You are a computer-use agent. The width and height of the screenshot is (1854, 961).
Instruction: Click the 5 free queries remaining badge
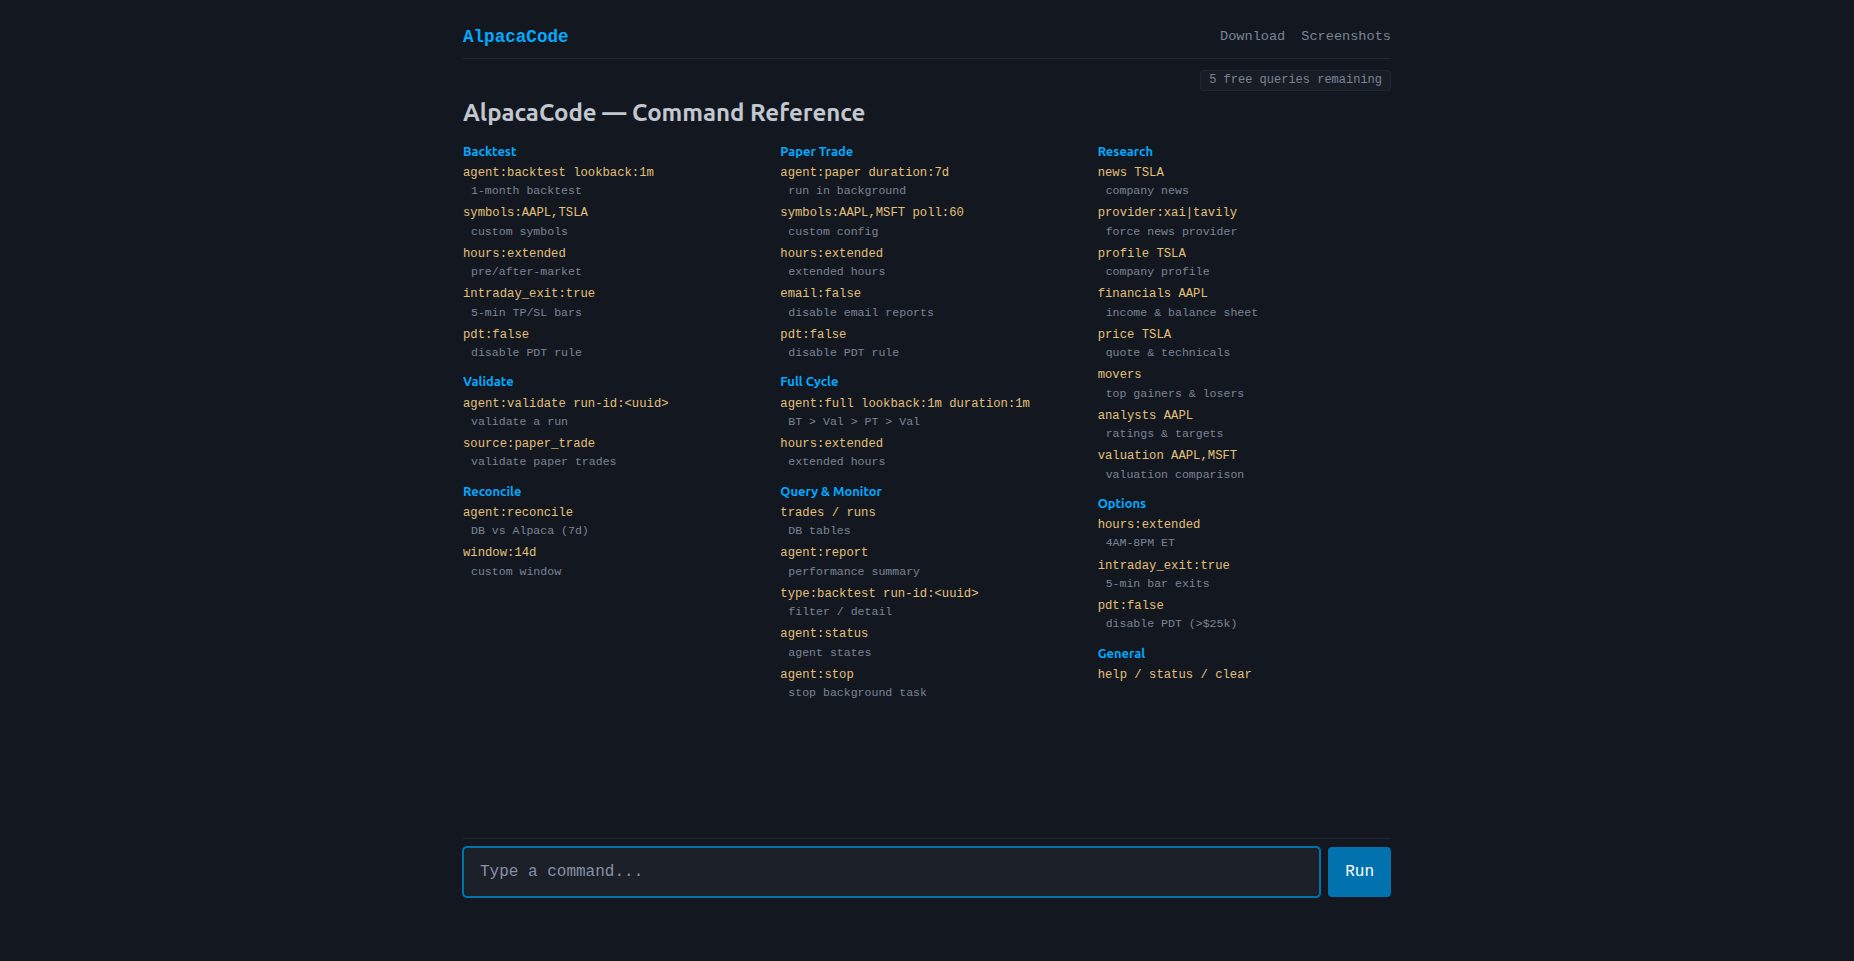point(1295,79)
